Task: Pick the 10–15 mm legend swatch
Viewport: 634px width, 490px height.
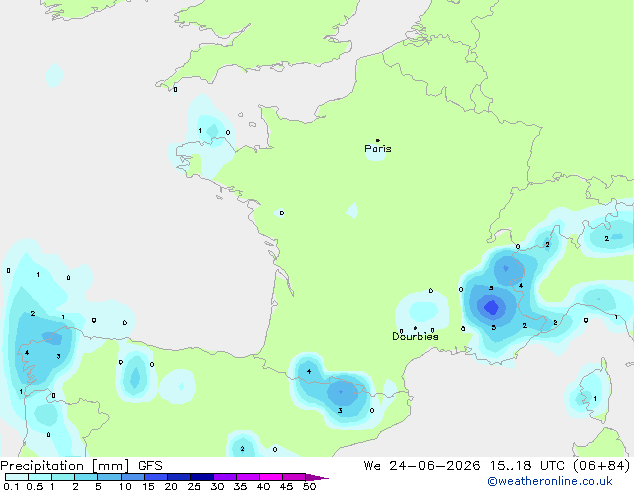Action: coord(133,477)
